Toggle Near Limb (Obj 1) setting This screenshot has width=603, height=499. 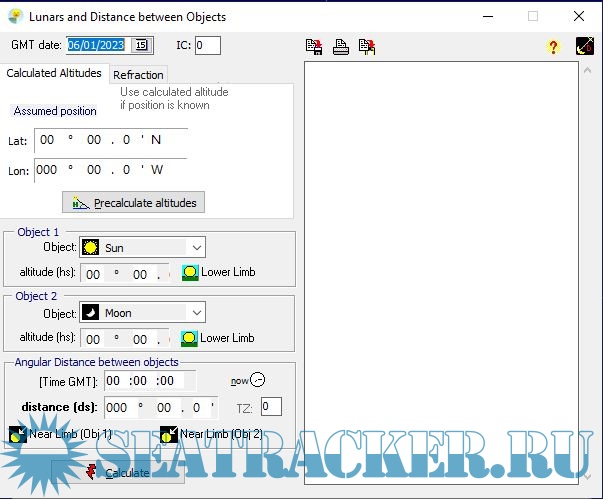coord(17,434)
